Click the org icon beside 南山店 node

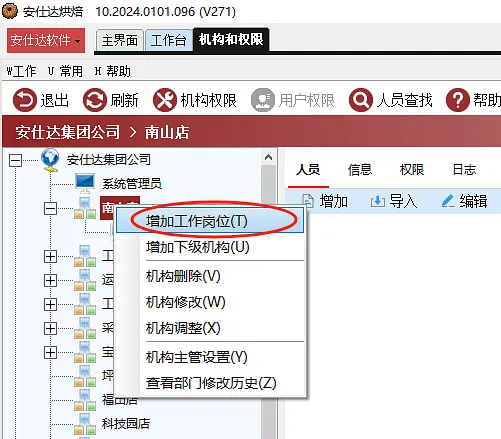point(85,208)
